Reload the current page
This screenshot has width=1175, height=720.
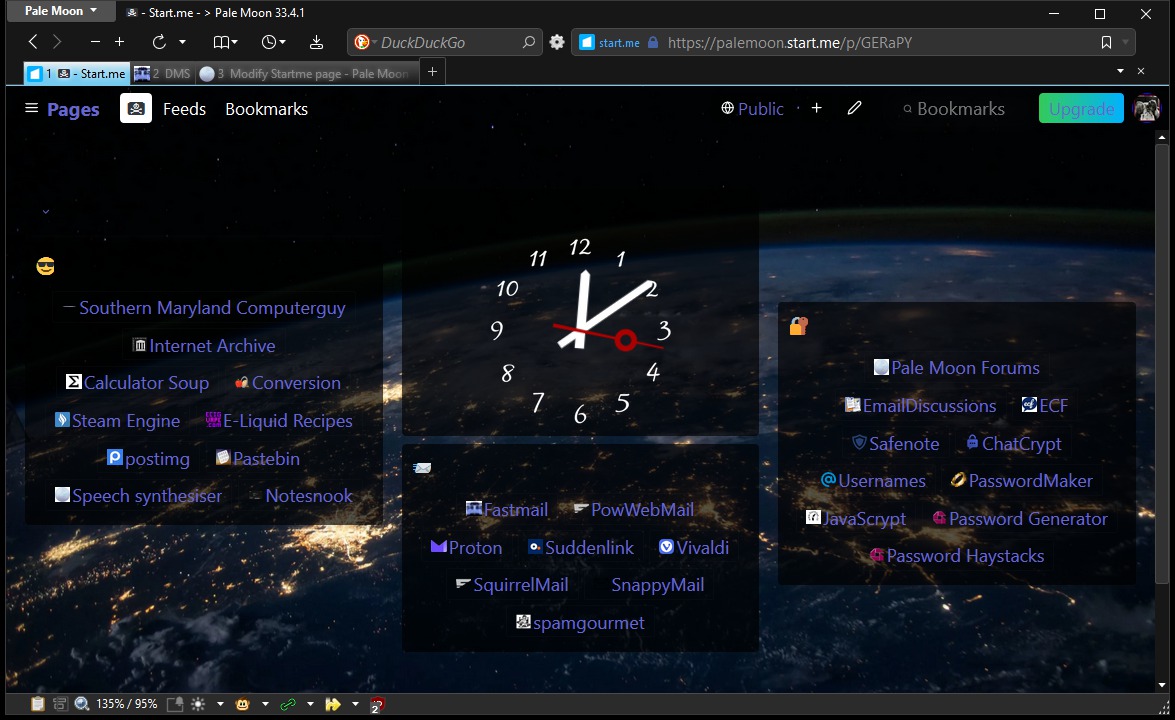[x=159, y=42]
